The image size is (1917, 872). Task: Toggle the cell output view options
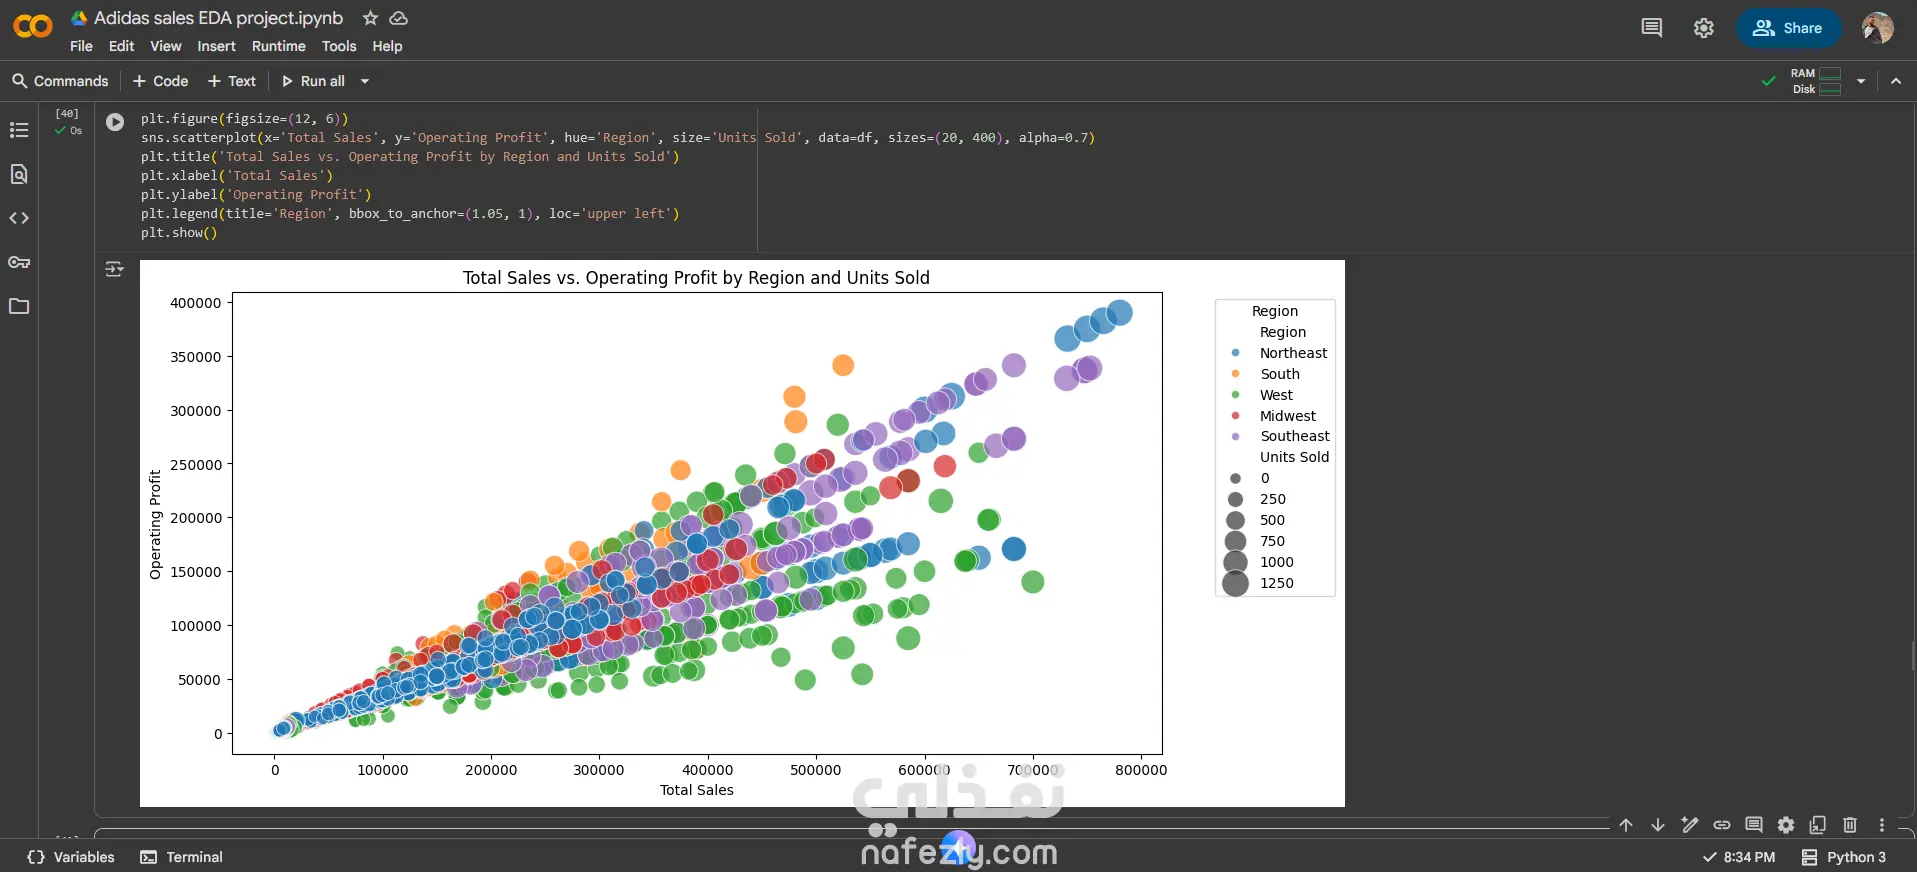[115, 269]
